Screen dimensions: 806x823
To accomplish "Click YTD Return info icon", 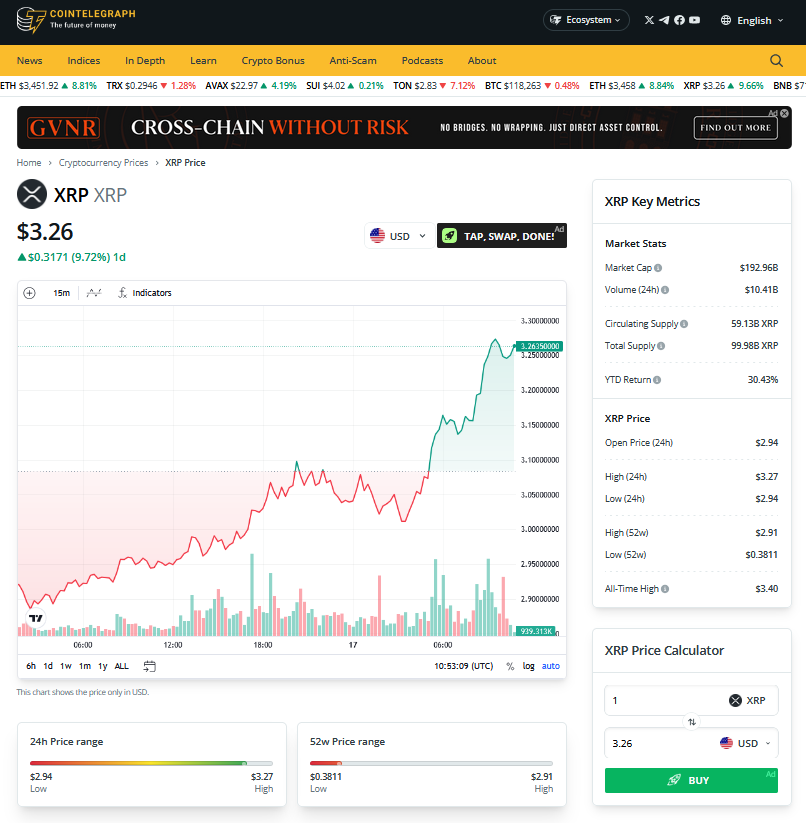I will [x=657, y=380].
